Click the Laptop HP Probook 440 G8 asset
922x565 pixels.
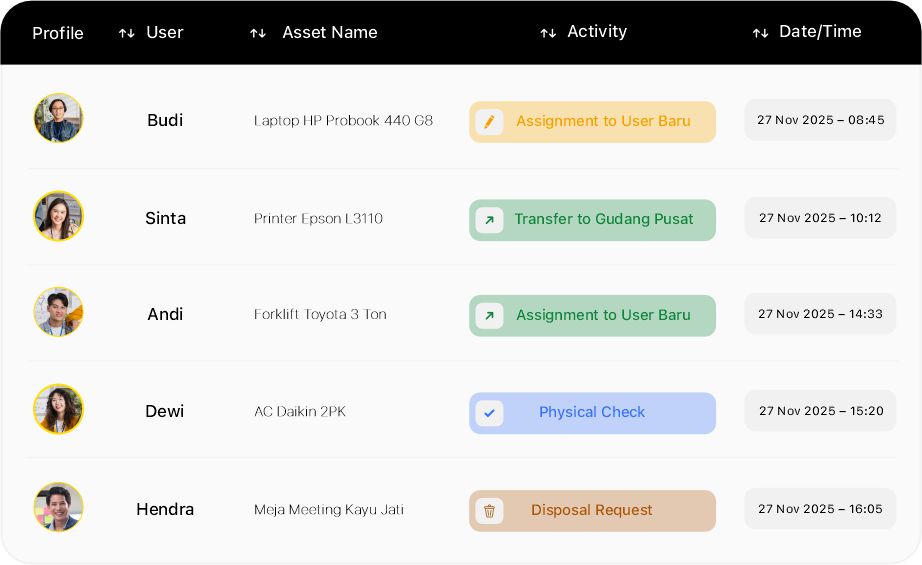(x=343, y=121)
